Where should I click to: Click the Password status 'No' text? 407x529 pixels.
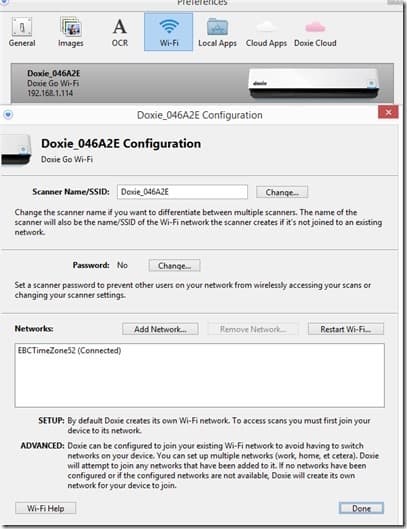(x=122, y=265)
